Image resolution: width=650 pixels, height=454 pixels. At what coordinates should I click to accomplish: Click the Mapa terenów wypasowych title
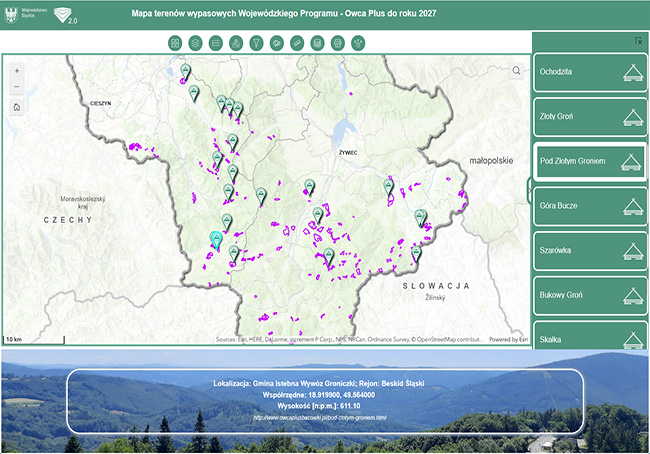click(284, 13)
